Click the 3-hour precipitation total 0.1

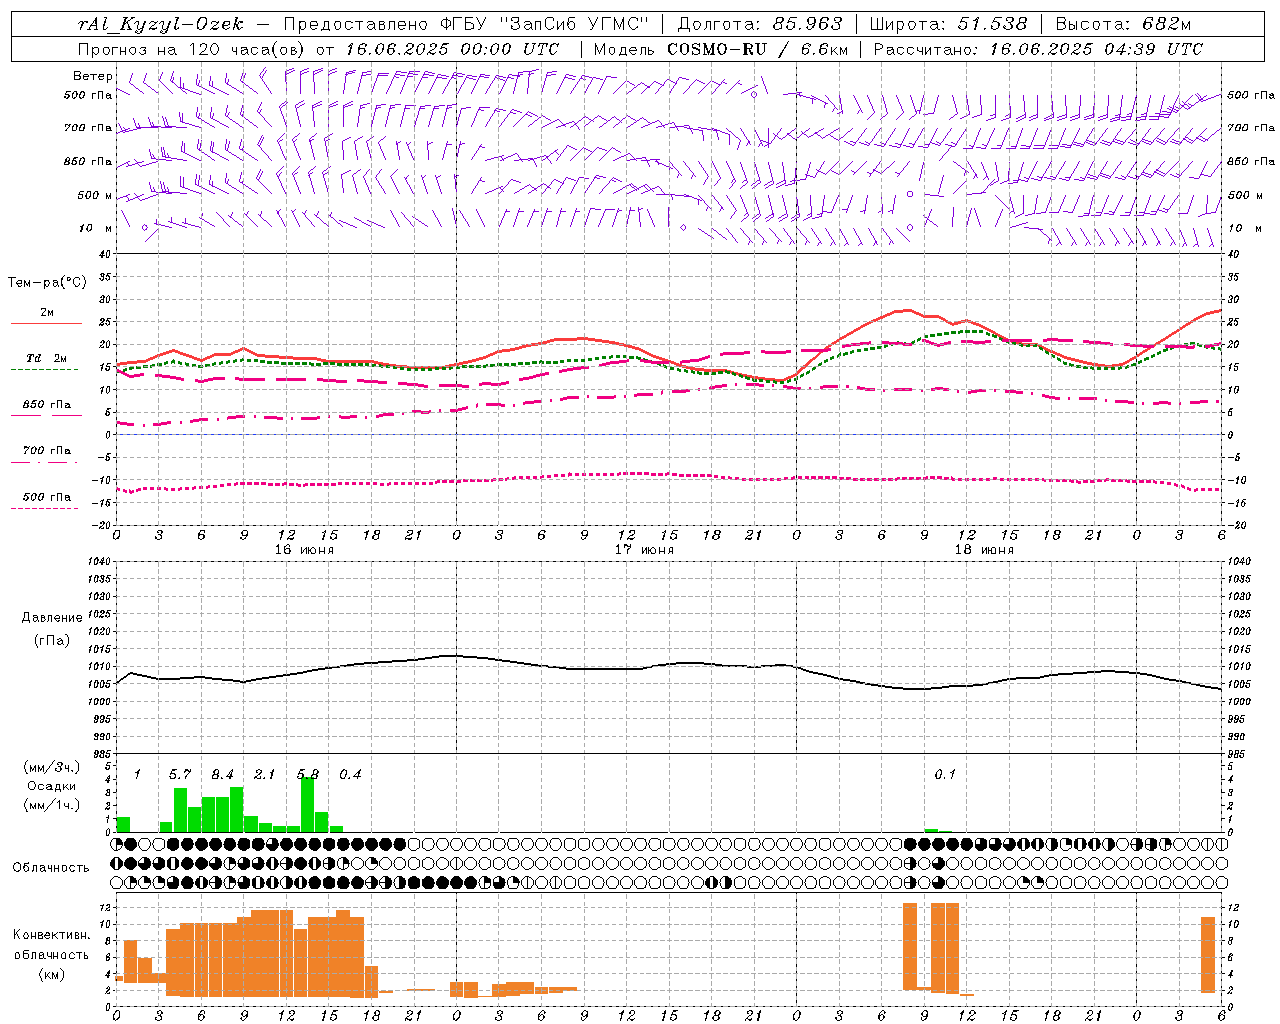pyautogui.click(x=945, y=774)
